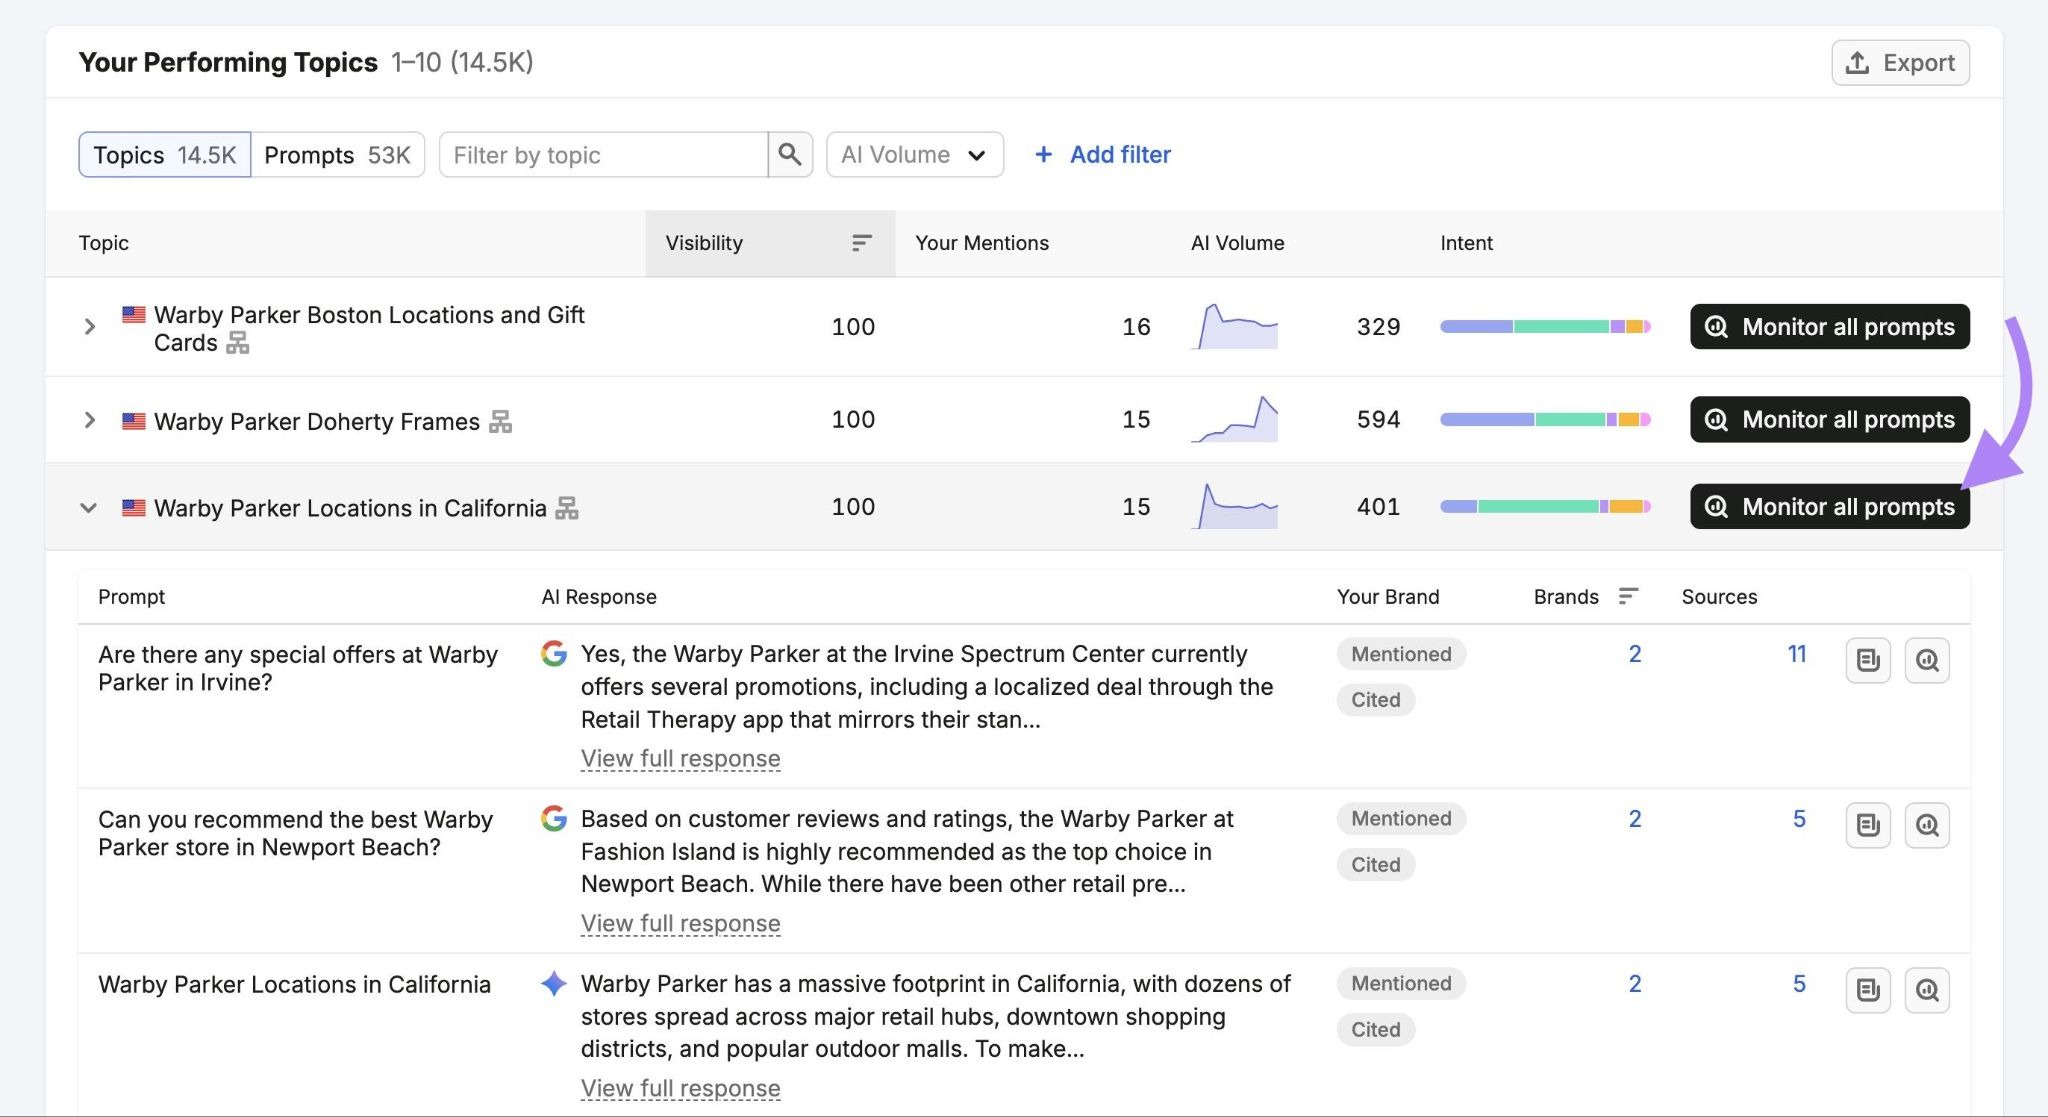Open brands count 2 for the Newport Beach prompt
Viewport: 2048px width, 1117px height.
tap(1635, 819)
